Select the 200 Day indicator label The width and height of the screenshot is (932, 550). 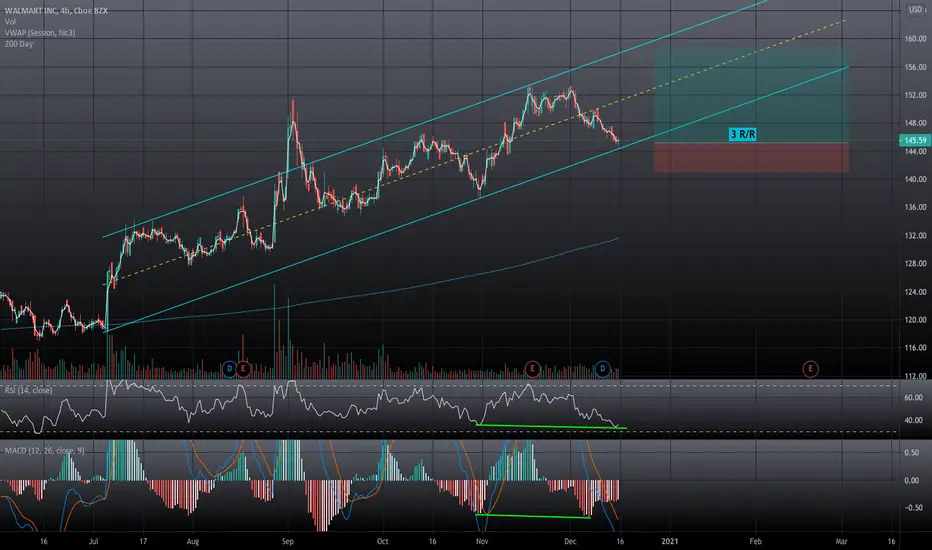(19, 44)
